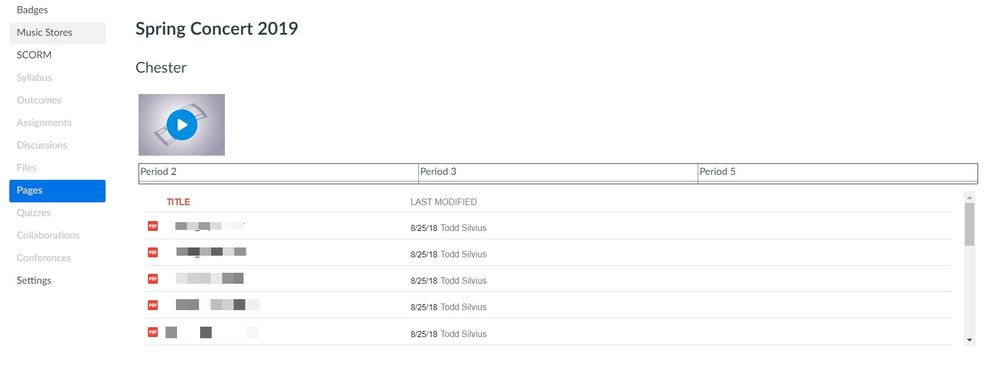Image resolution: width=999 pixels, height=380 pixels.
Task: Open the Syllabus sidebar link
Action: point(34,78)
